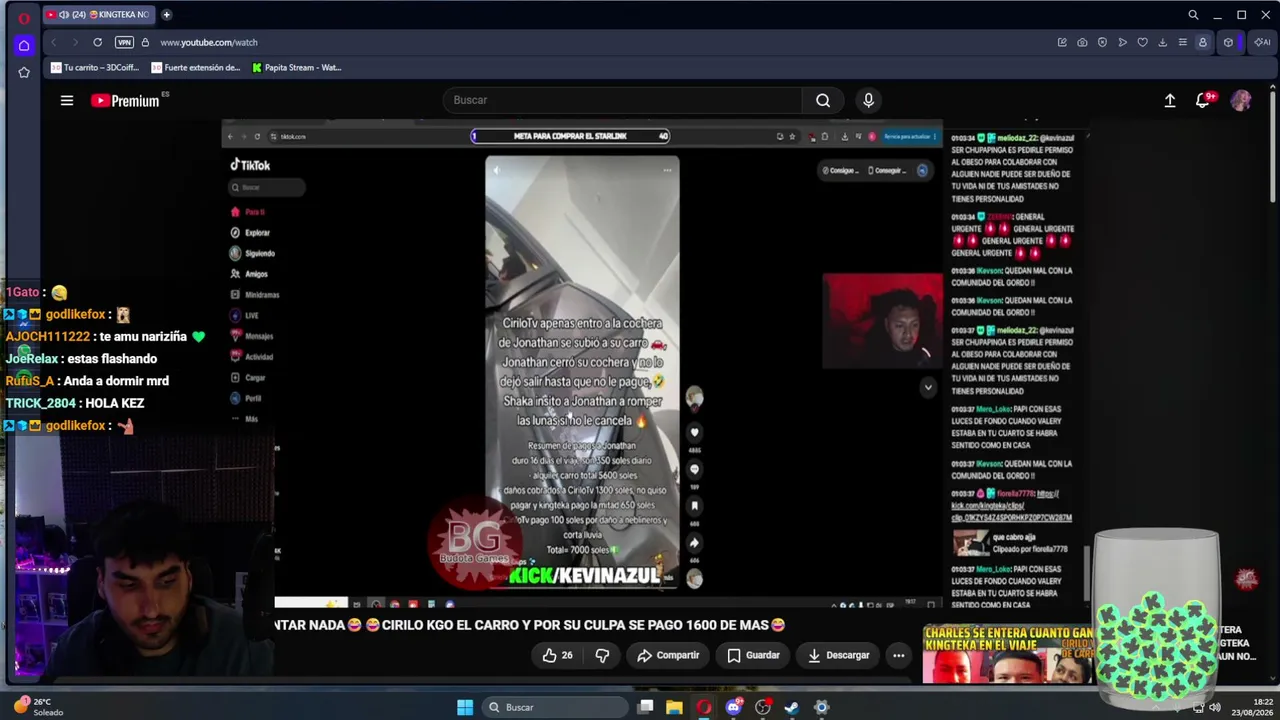Open more video actions (three dots)
This screenshot has width=1280, height=720.
(898, 655)
